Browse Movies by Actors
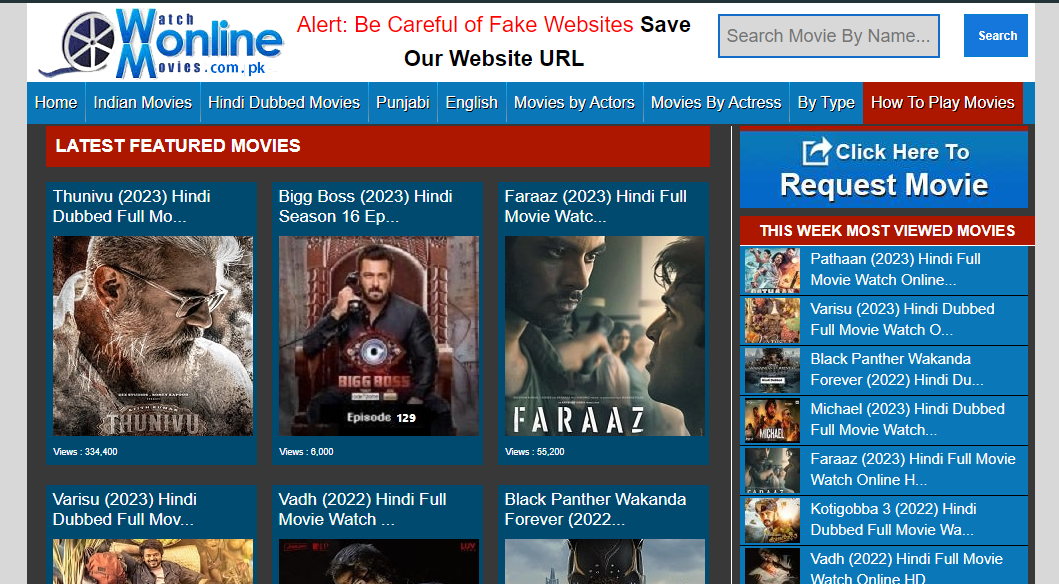 pos(574,103)
